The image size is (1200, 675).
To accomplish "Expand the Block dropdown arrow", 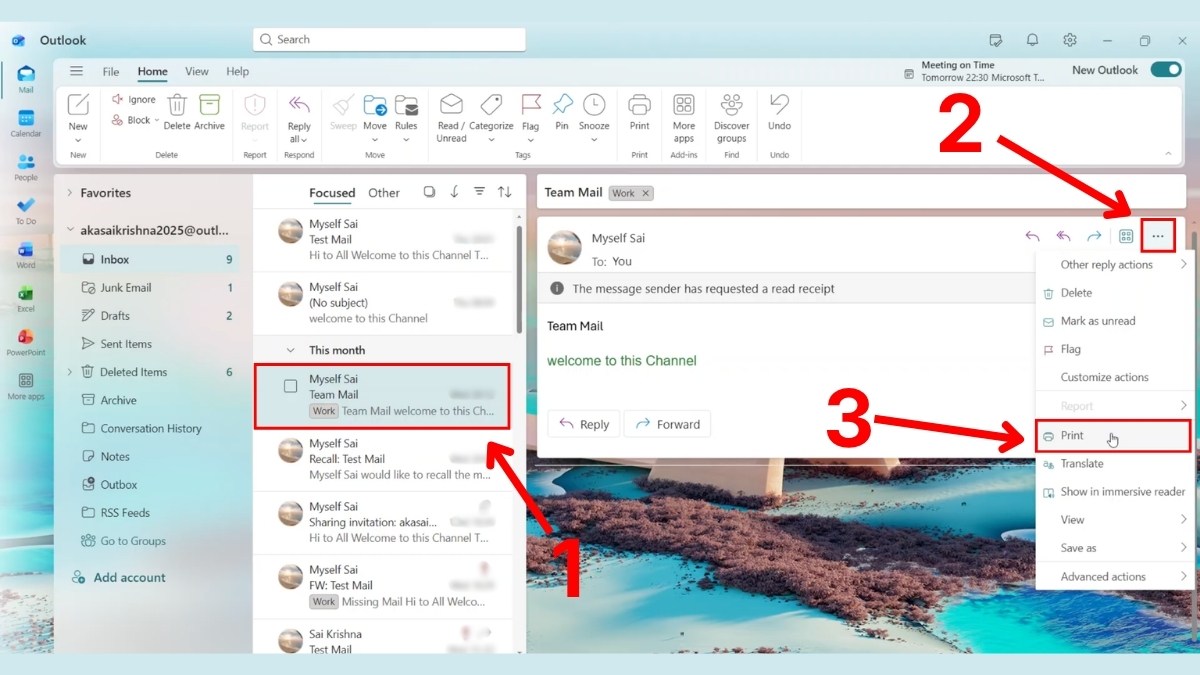I will [156, 121].
